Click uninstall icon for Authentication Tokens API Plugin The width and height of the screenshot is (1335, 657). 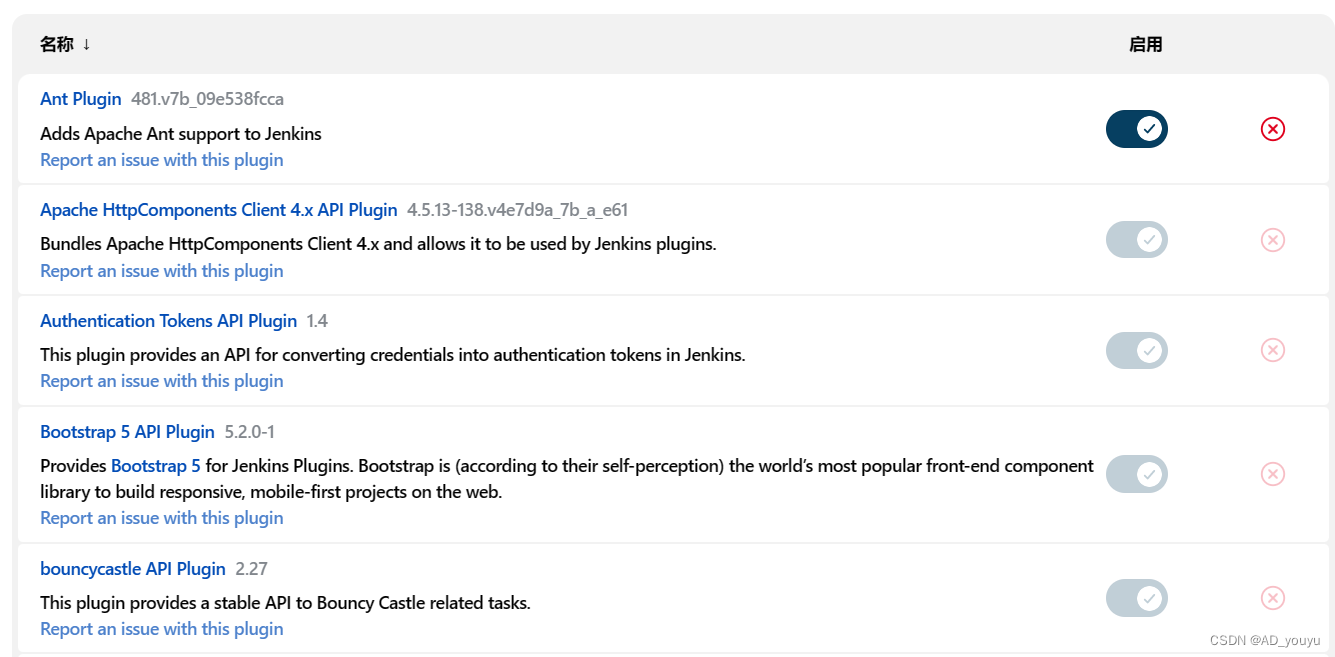point(1272,350)
